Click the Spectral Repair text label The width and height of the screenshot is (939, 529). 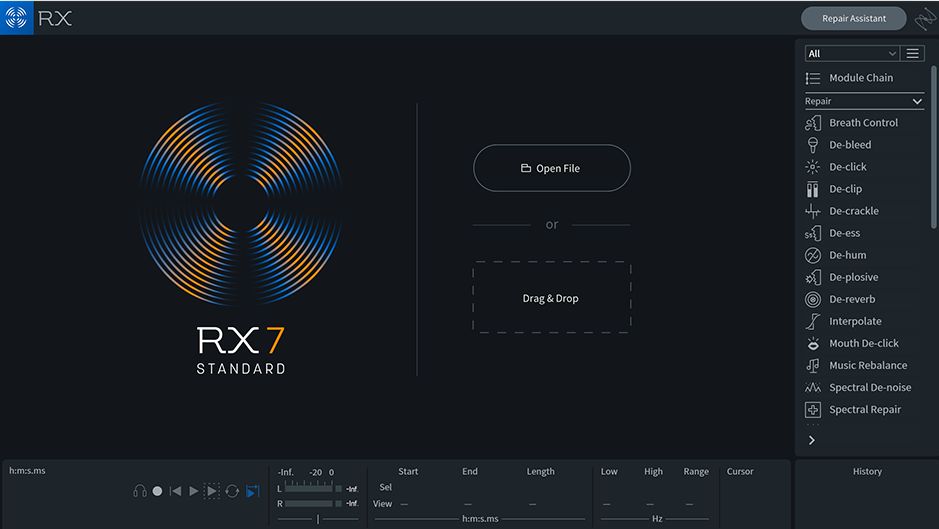tap(865, 410)
